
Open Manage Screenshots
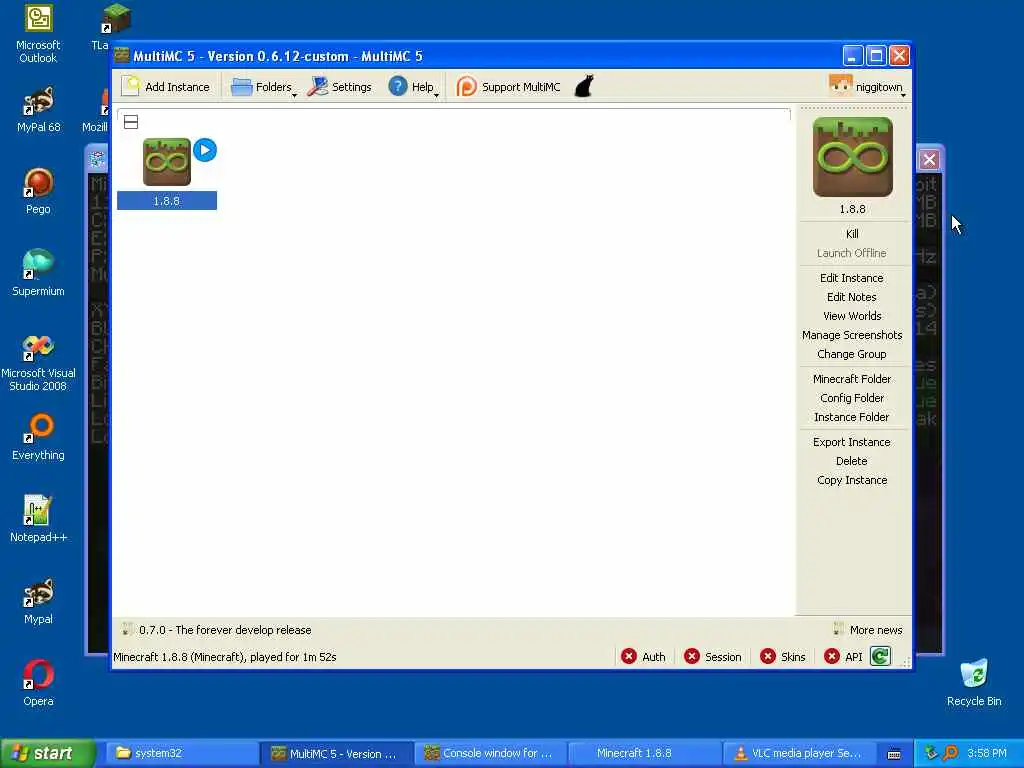click(x=852, y=334)
